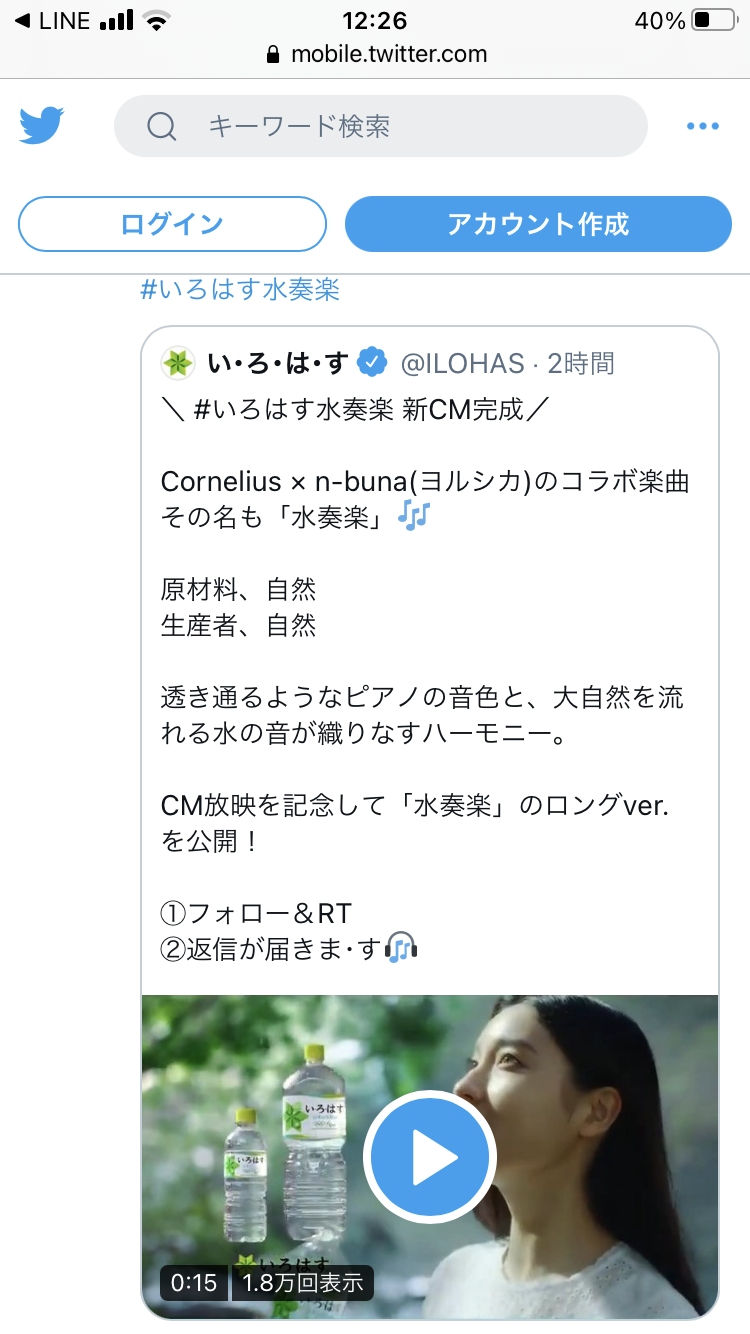Open the three-dot more options menu
The width and height of the screenshot is (750, 1334).
[x=702, y=126]
